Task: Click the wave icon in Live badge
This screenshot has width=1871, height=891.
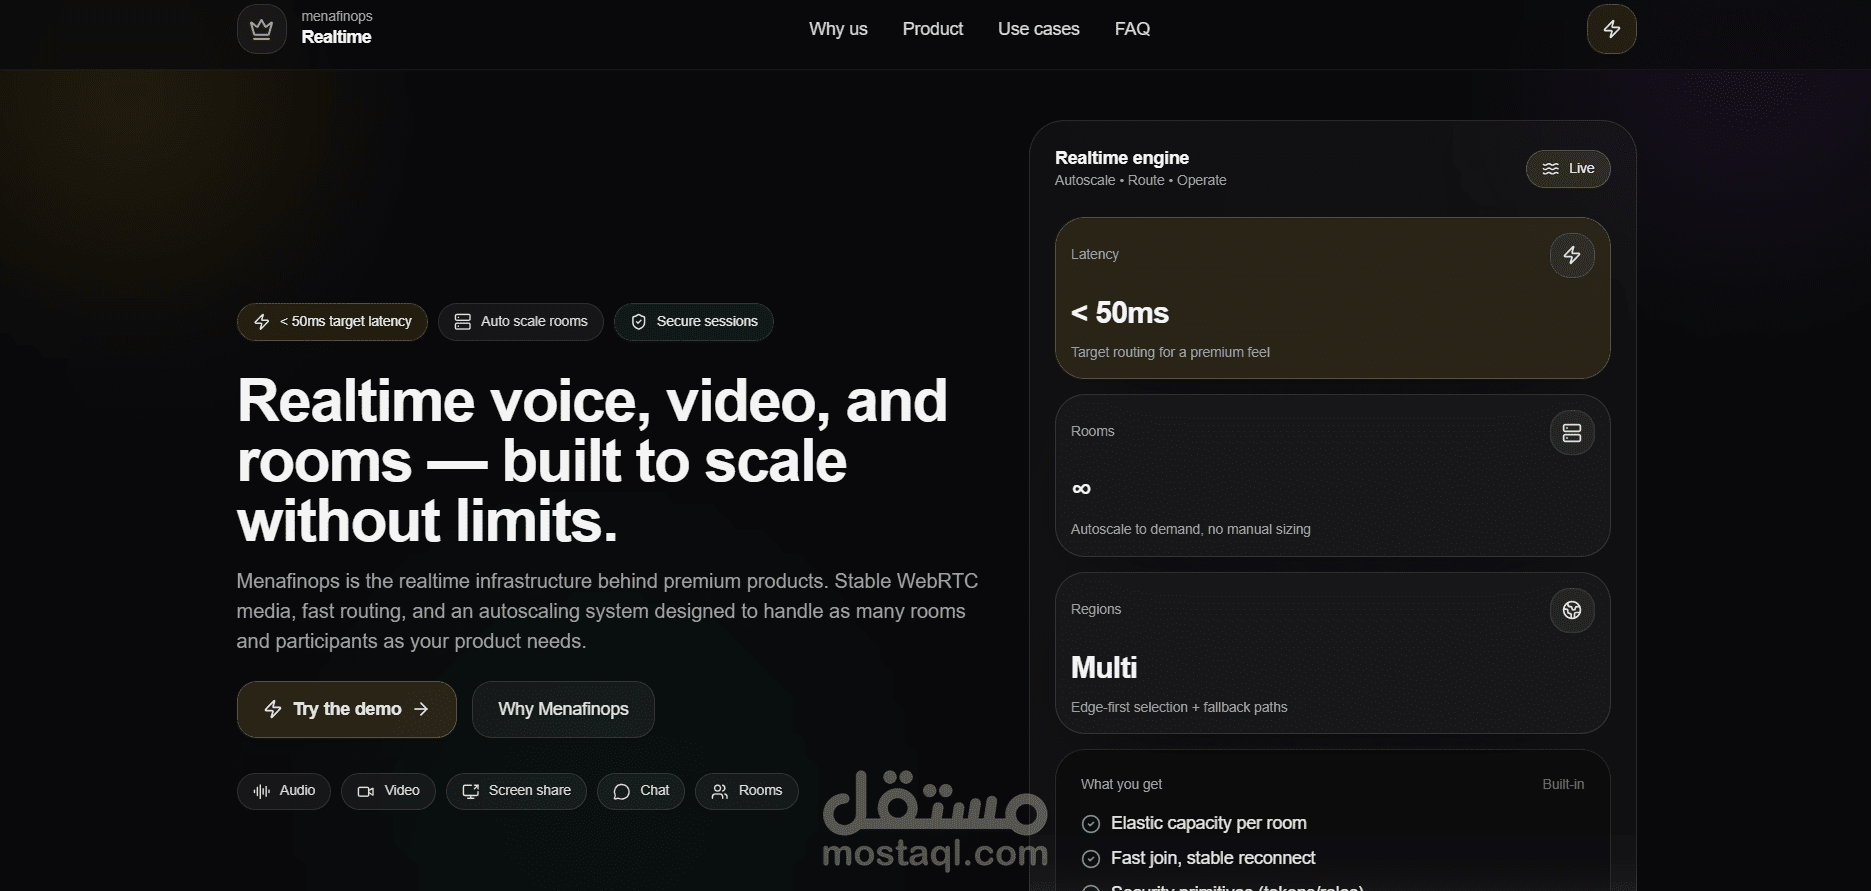Action: (1550, 169)
